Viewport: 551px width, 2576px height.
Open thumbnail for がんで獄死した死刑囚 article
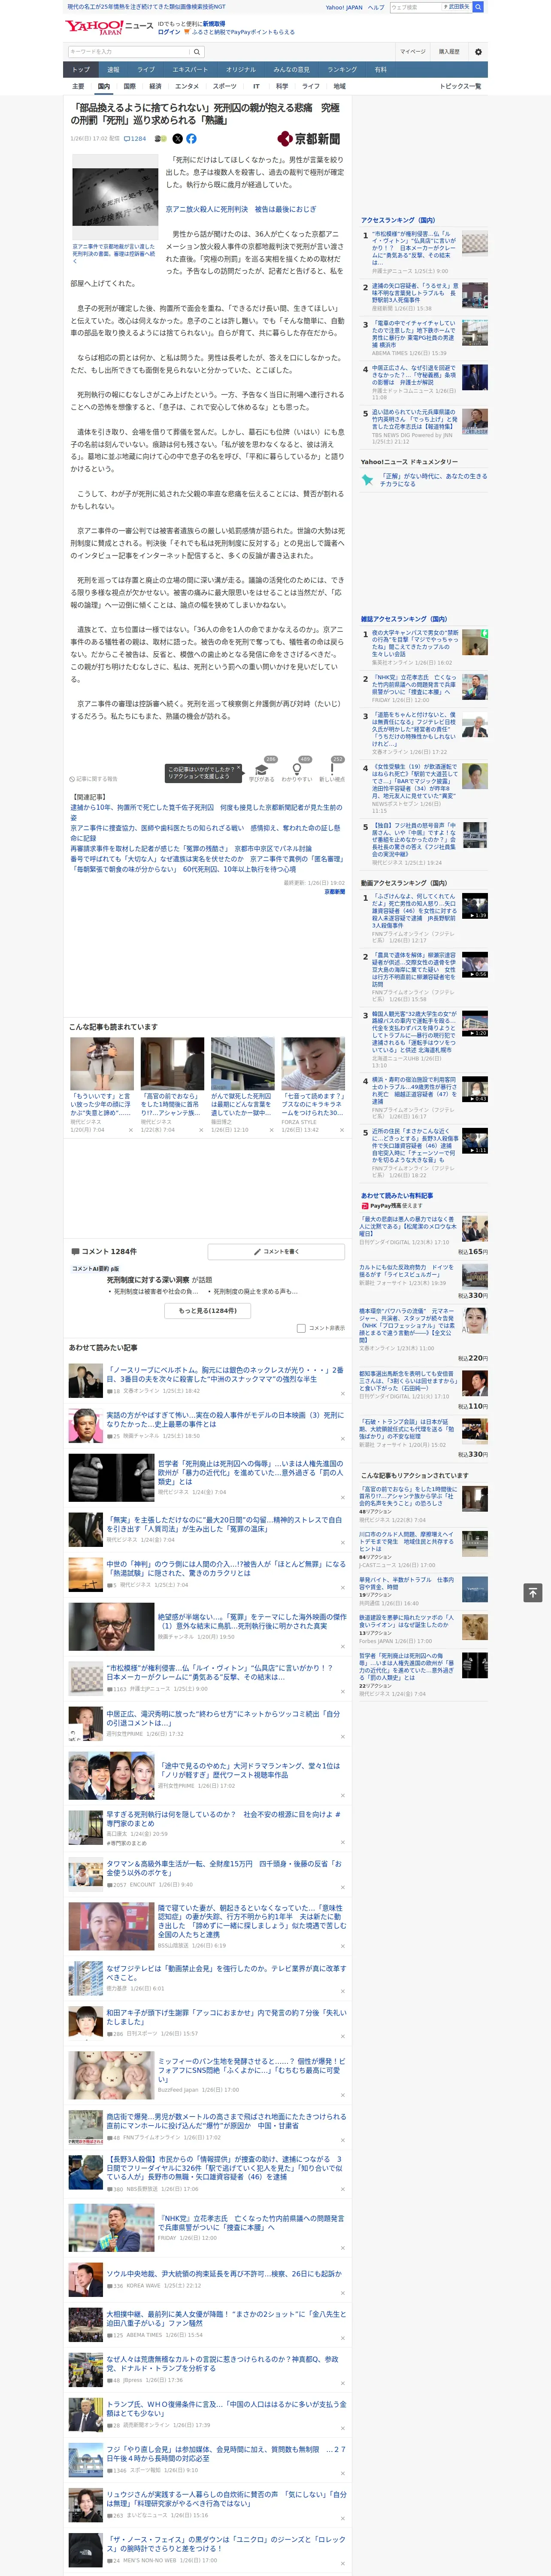click(x=242, y=1063)
